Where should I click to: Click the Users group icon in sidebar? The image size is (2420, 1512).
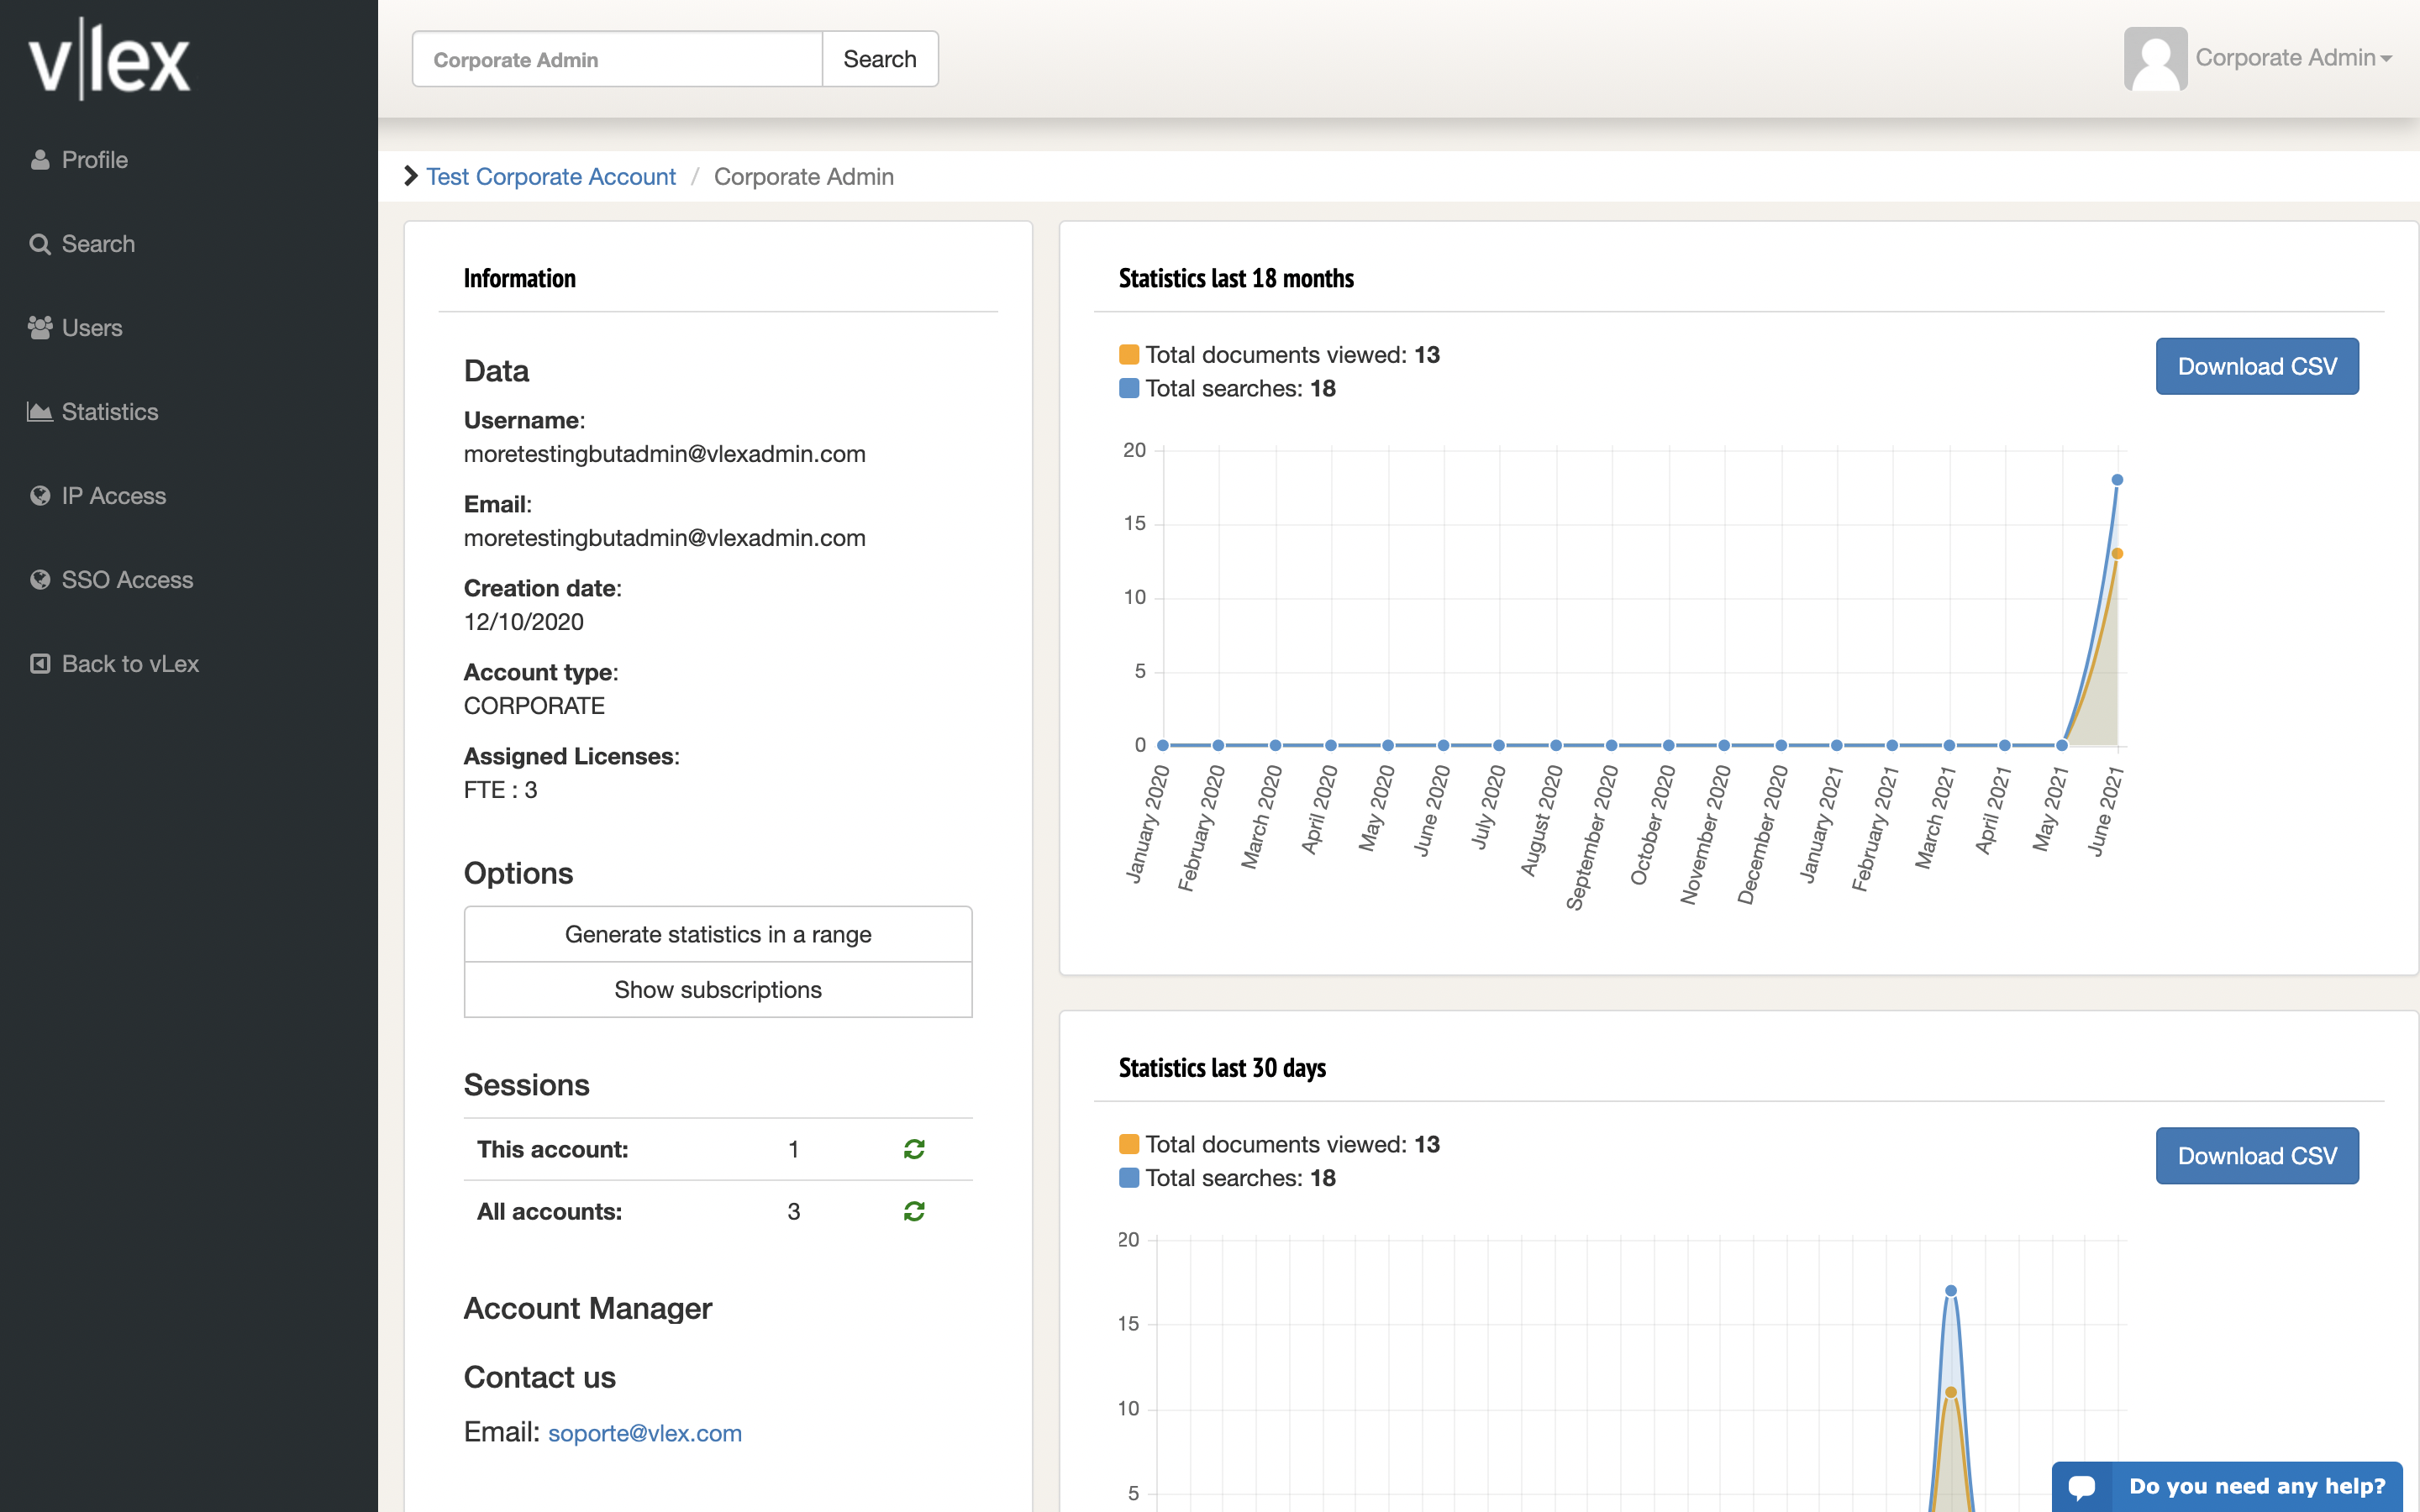[40, 328]
